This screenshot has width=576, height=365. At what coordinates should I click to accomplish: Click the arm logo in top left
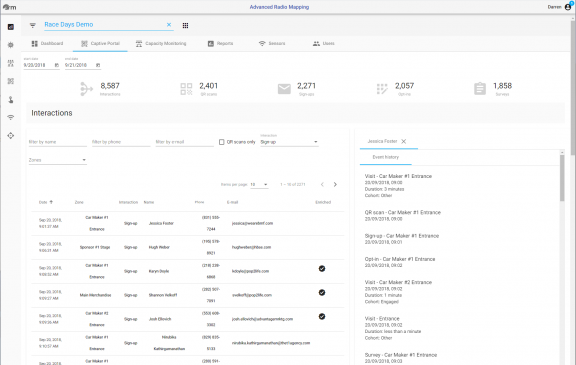tap(9, 7)
